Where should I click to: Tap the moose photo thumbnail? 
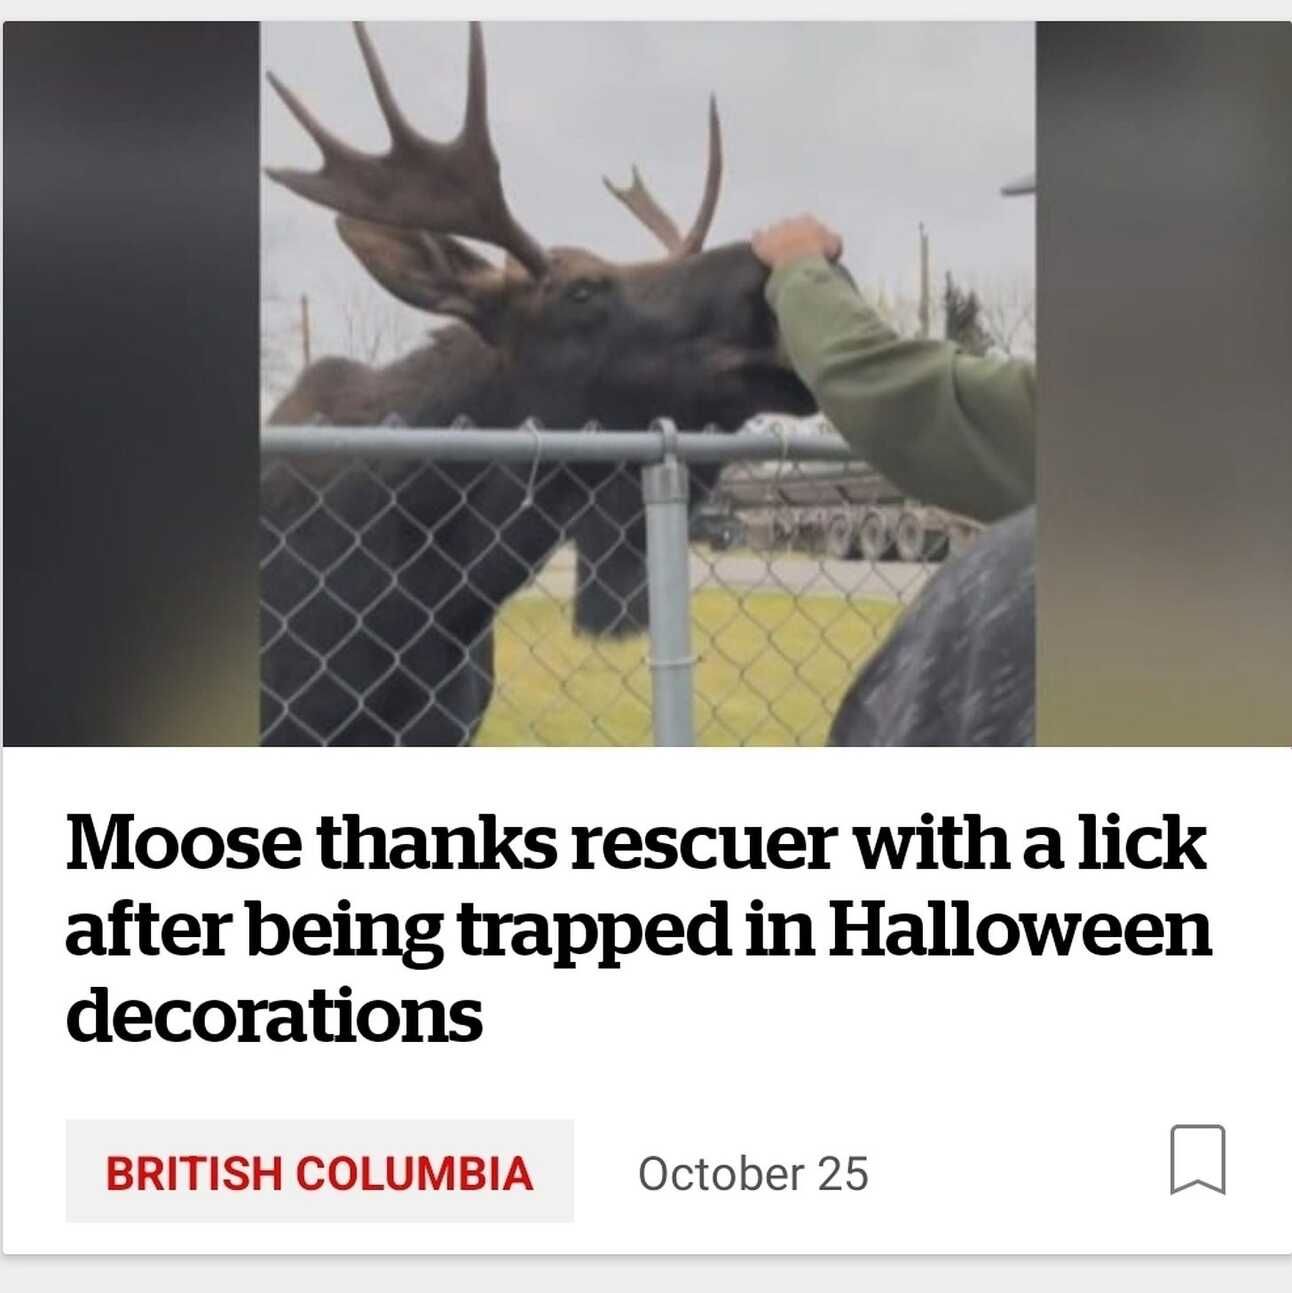pos(647,384)
